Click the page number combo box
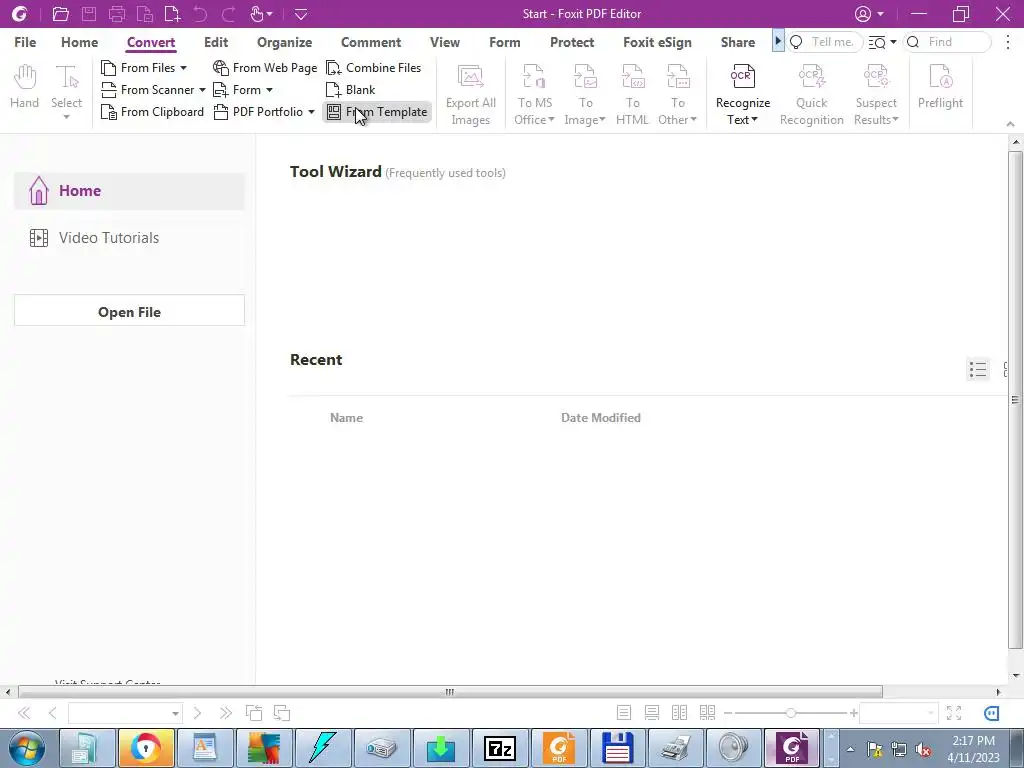Viewport: 1024px width, 768px height. tap(125, 713)
